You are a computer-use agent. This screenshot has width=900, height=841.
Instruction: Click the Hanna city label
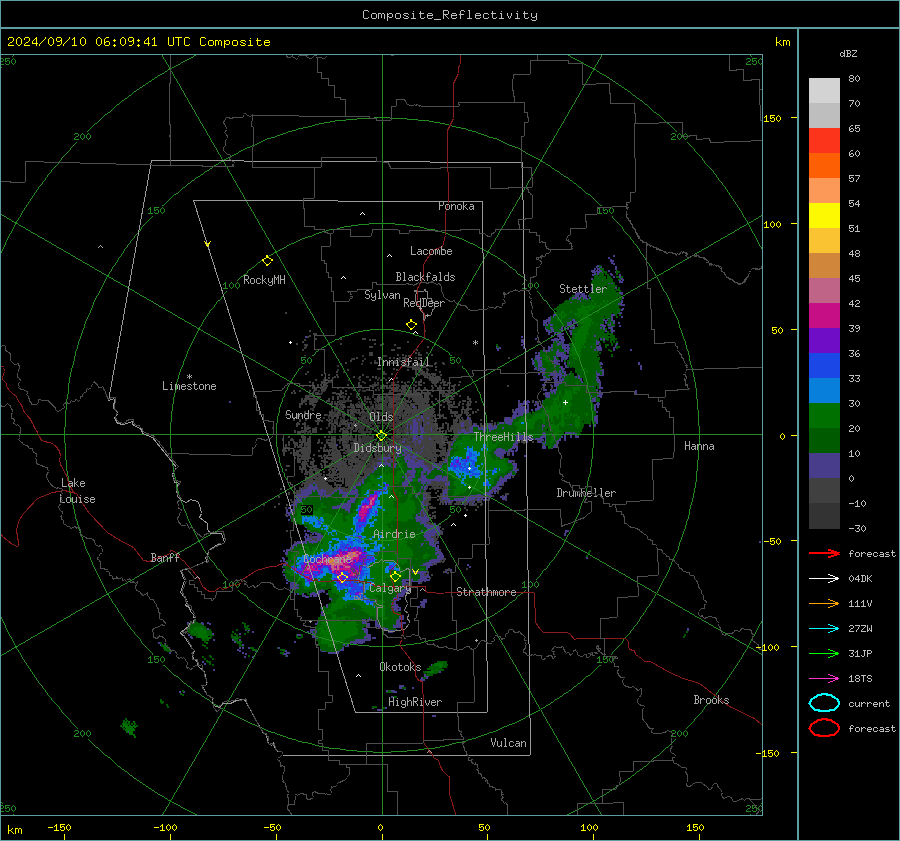pyautogui.click(x=699, y=446)
